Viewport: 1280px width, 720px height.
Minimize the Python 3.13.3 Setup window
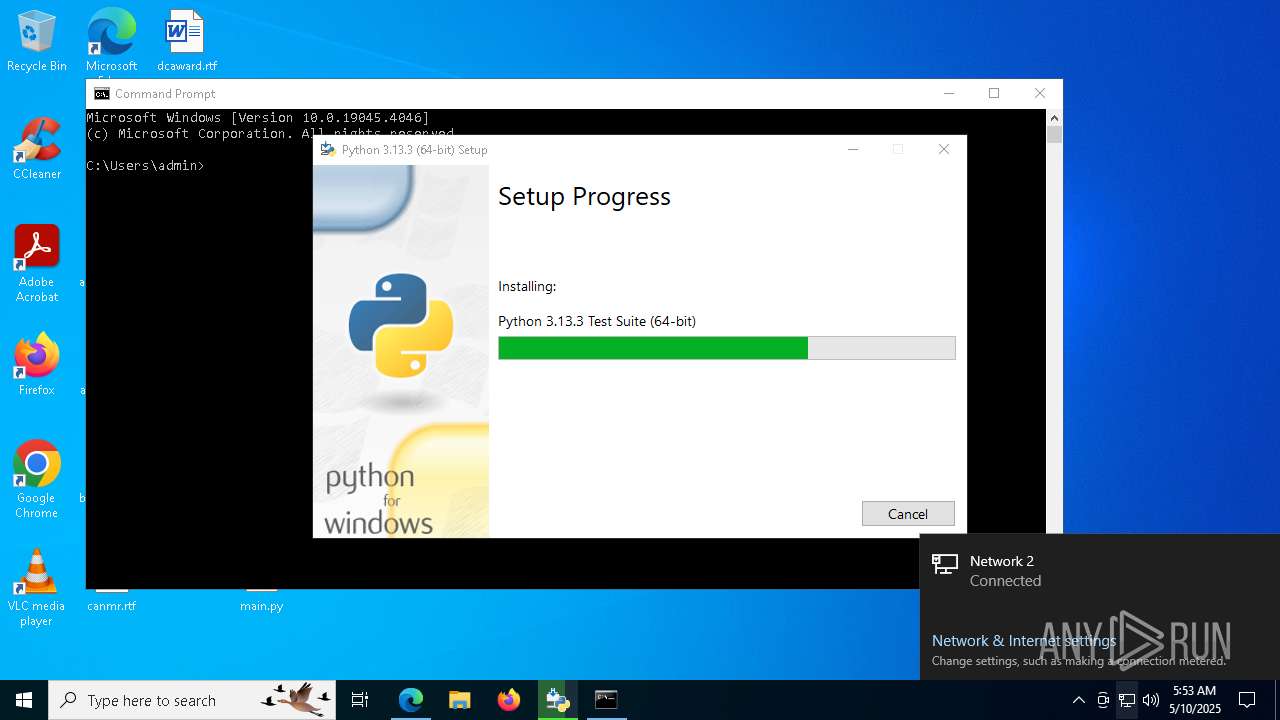pyautogui.click(x=853, y=150)
